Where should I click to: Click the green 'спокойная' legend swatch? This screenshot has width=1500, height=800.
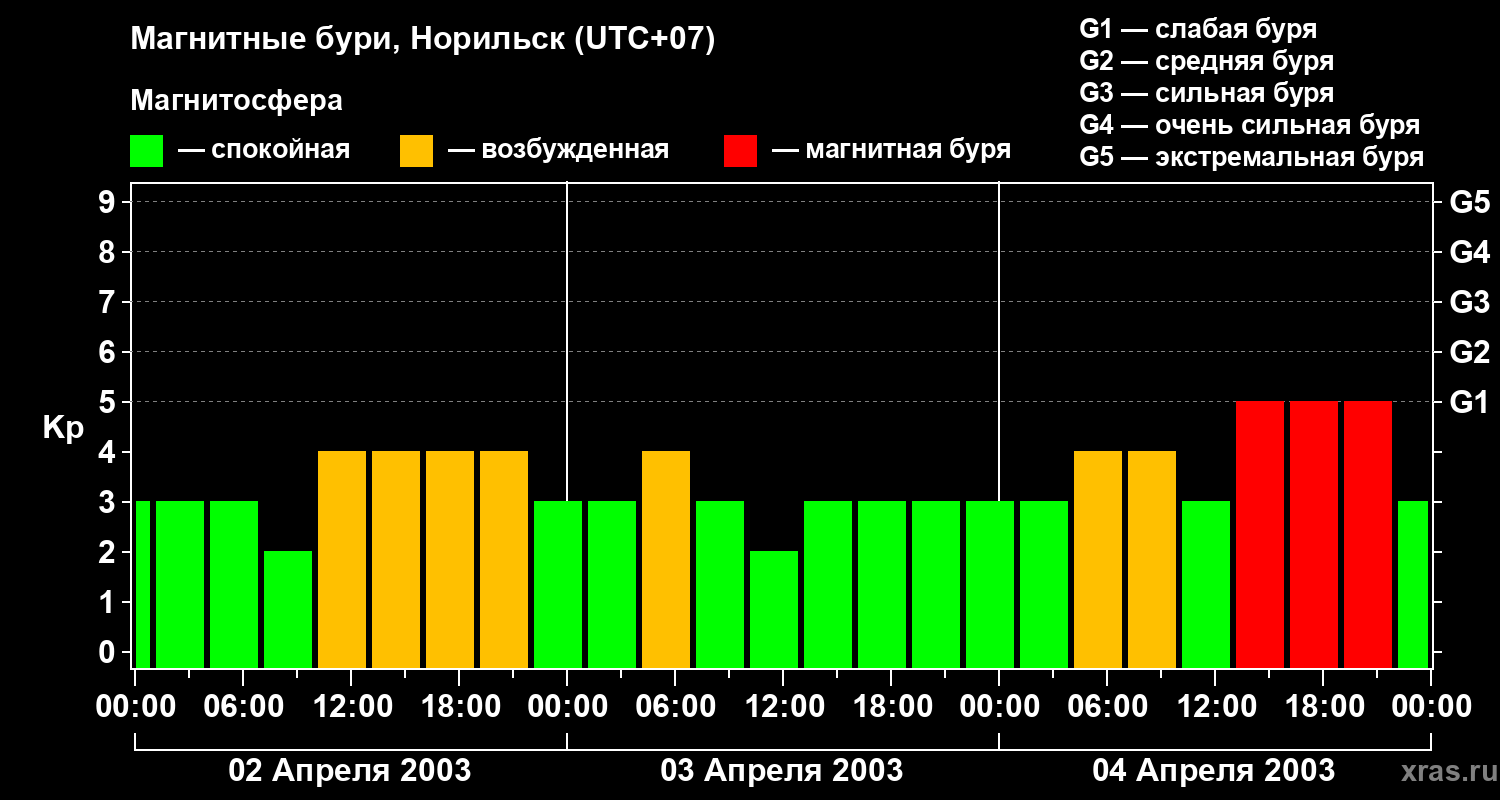coord(146,151)
